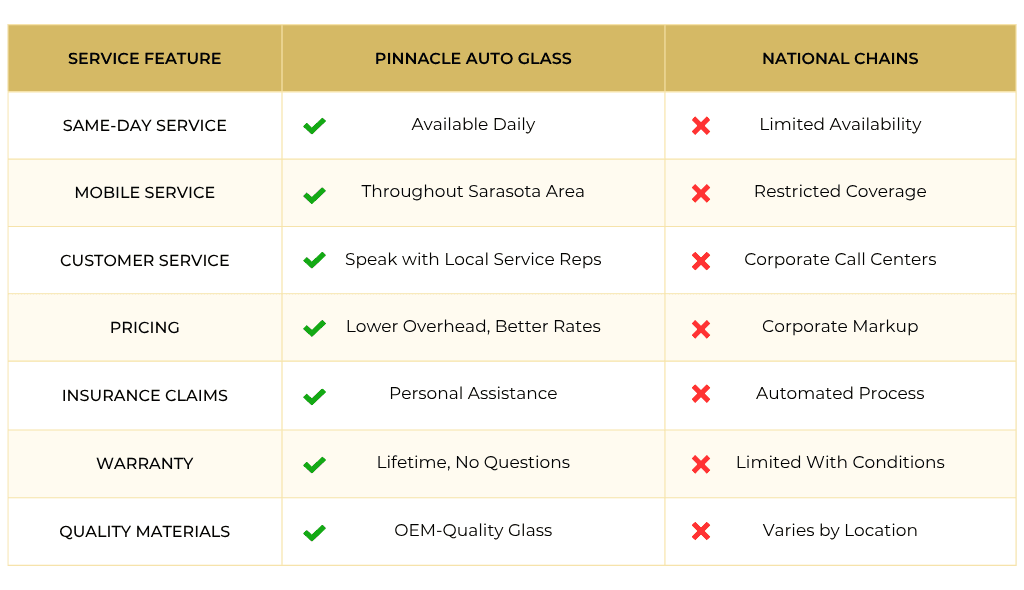Click the red X beside Limited With Conditions
Screen dimensions: 1024x590
coord(701,464)
